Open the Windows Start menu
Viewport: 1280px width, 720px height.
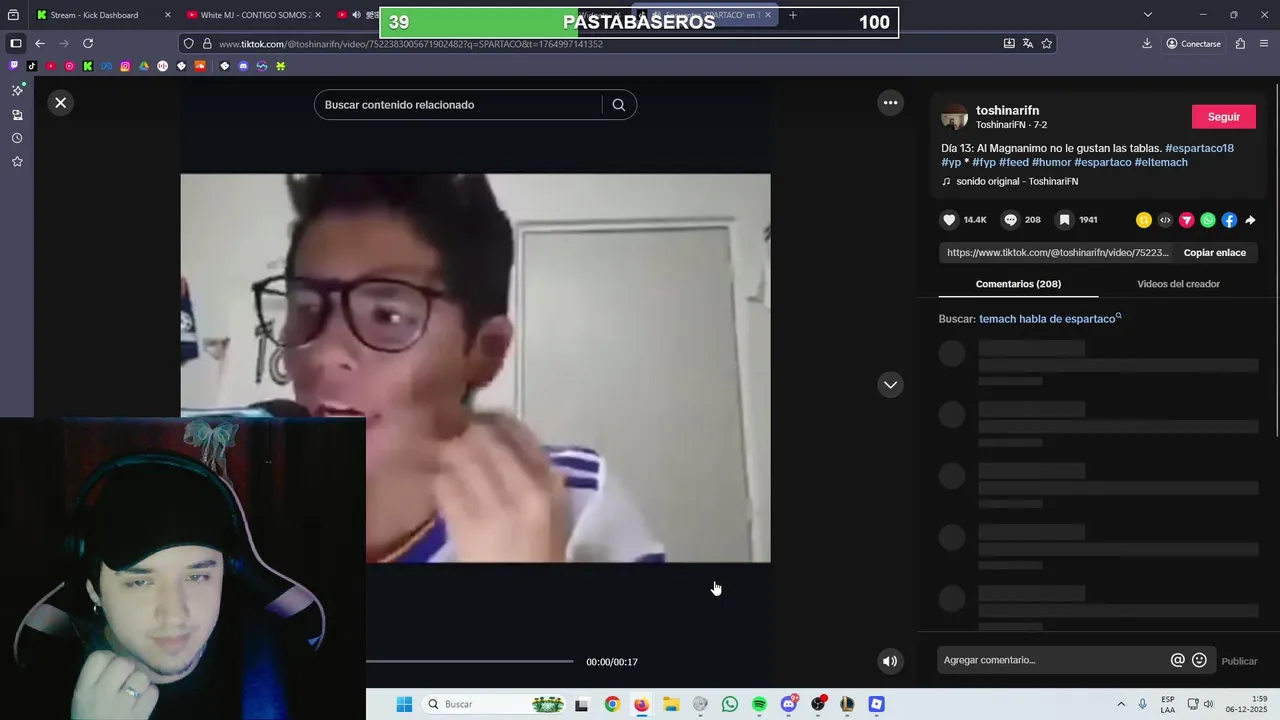404,704
